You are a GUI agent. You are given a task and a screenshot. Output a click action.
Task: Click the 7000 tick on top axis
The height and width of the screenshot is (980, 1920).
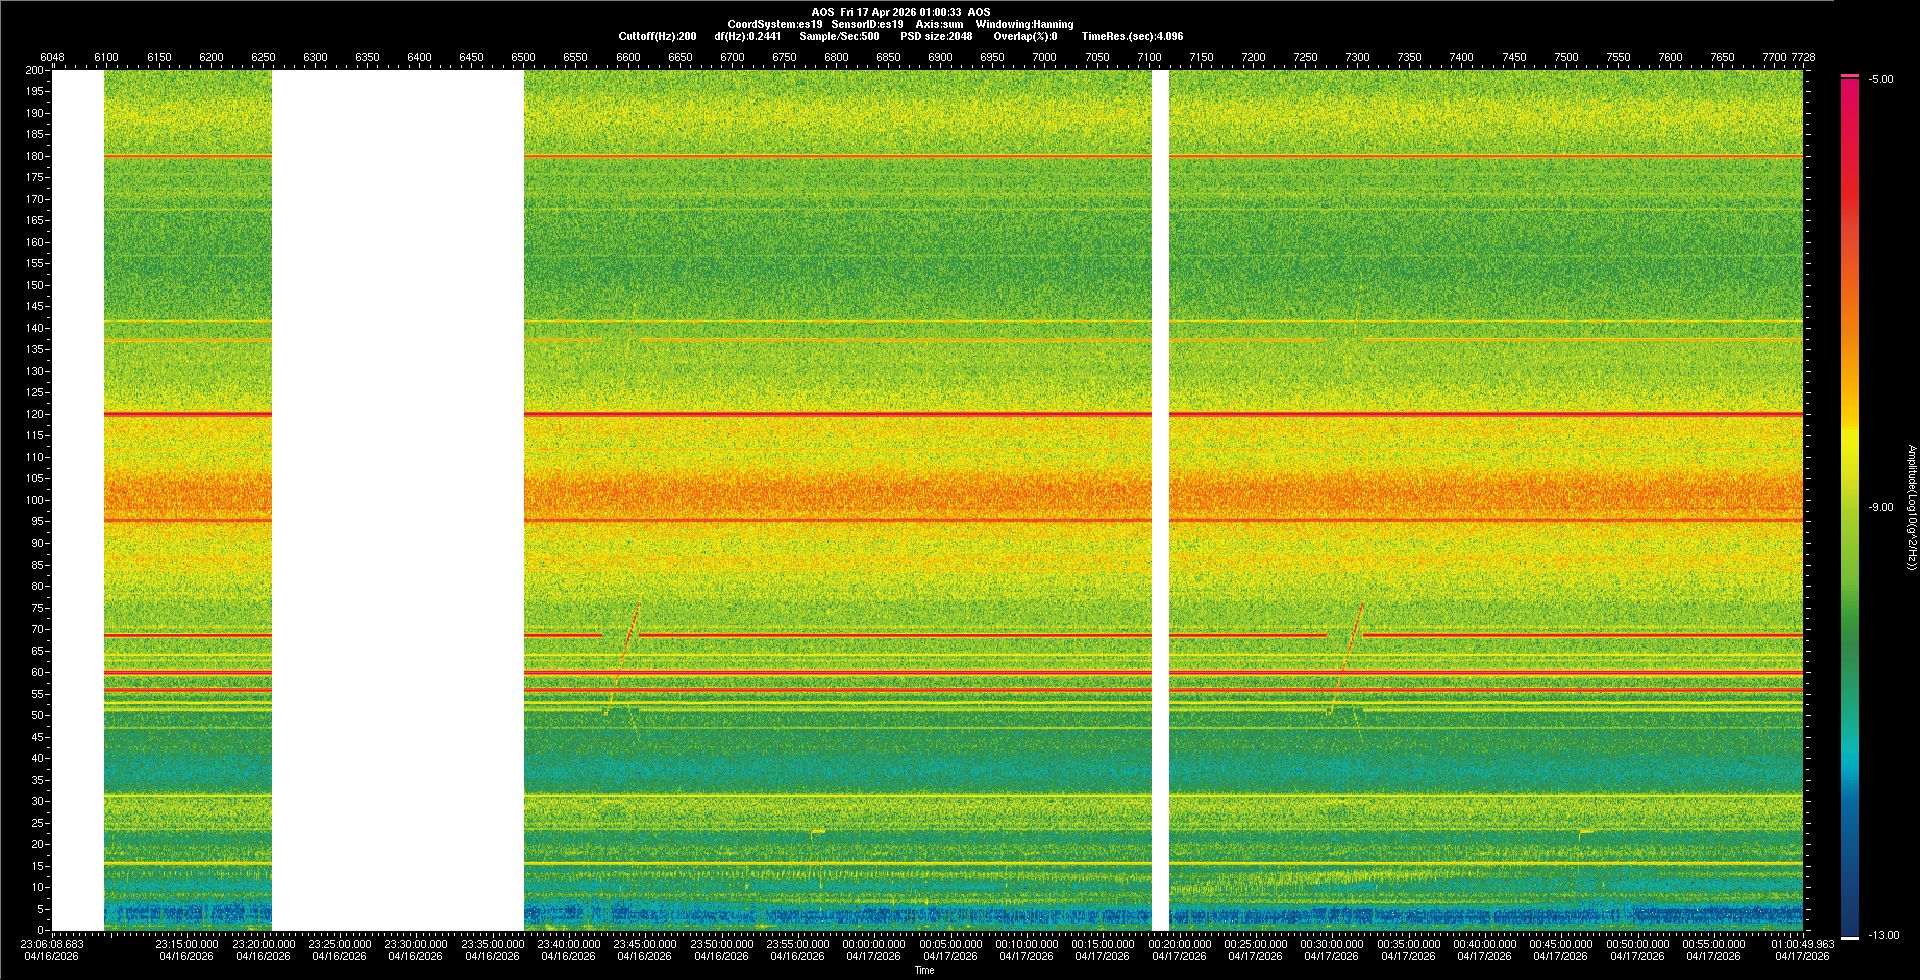1044,57
